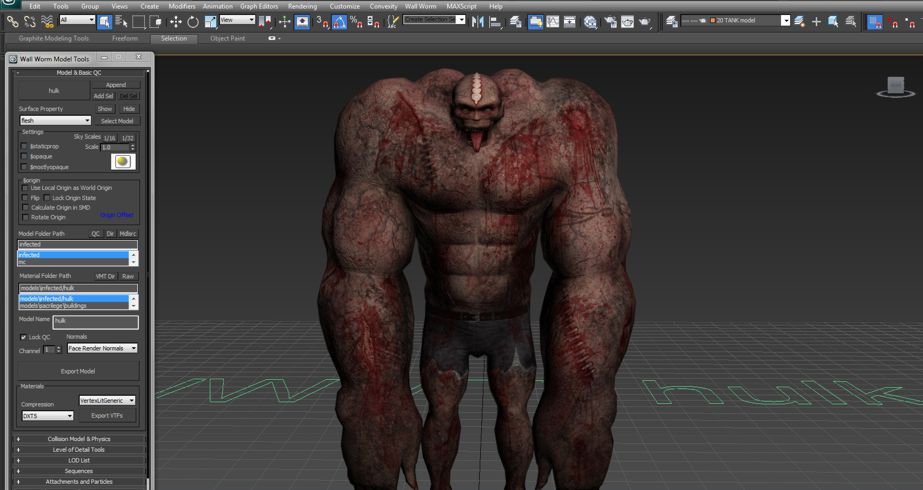The image size is (923, 490).
Task: Open the flesh Surface Property dropdown
Action: pos(55,120)
